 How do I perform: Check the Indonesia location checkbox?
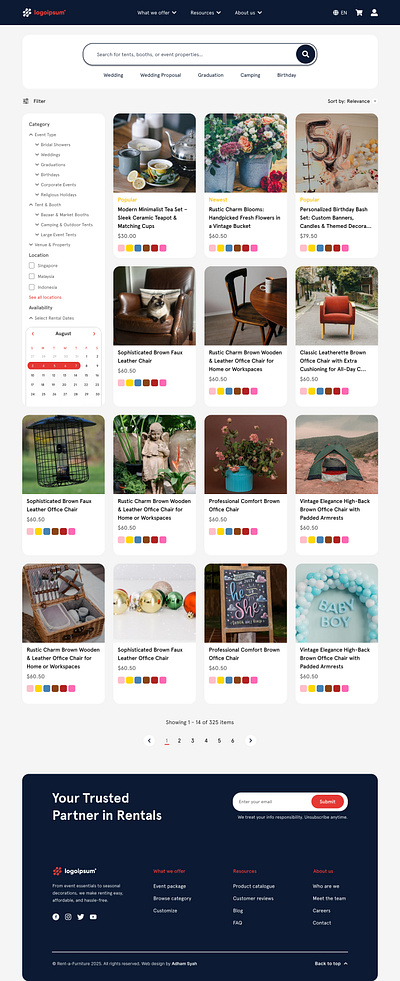click(x=31, y=287)
